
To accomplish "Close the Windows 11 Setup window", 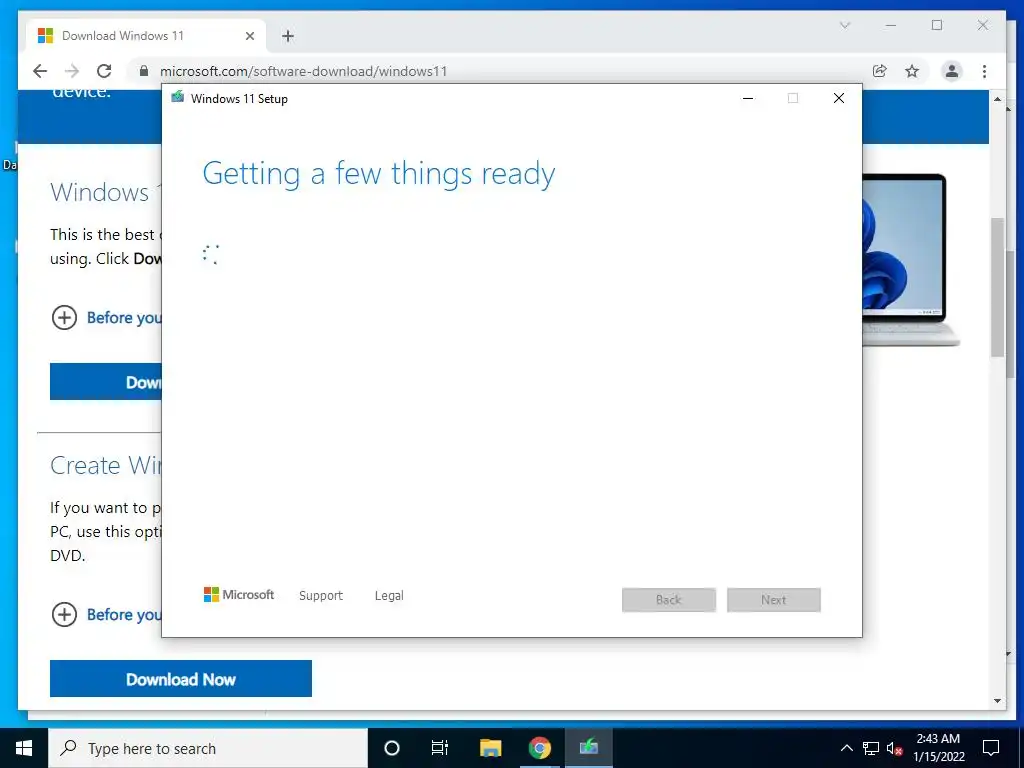I will (x=839, y=98).
